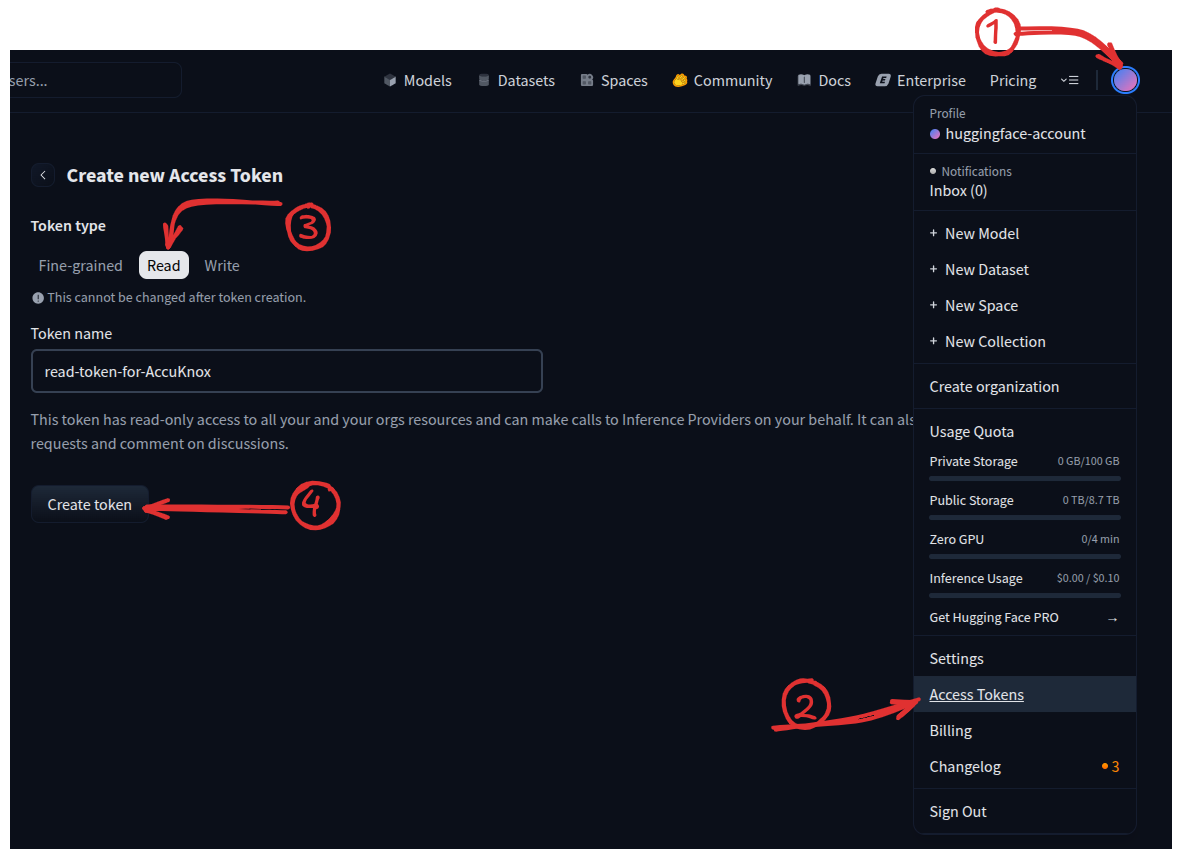The image size is (1182, 859).
Task: Select the Write token type
Action: tap(222, 265)
